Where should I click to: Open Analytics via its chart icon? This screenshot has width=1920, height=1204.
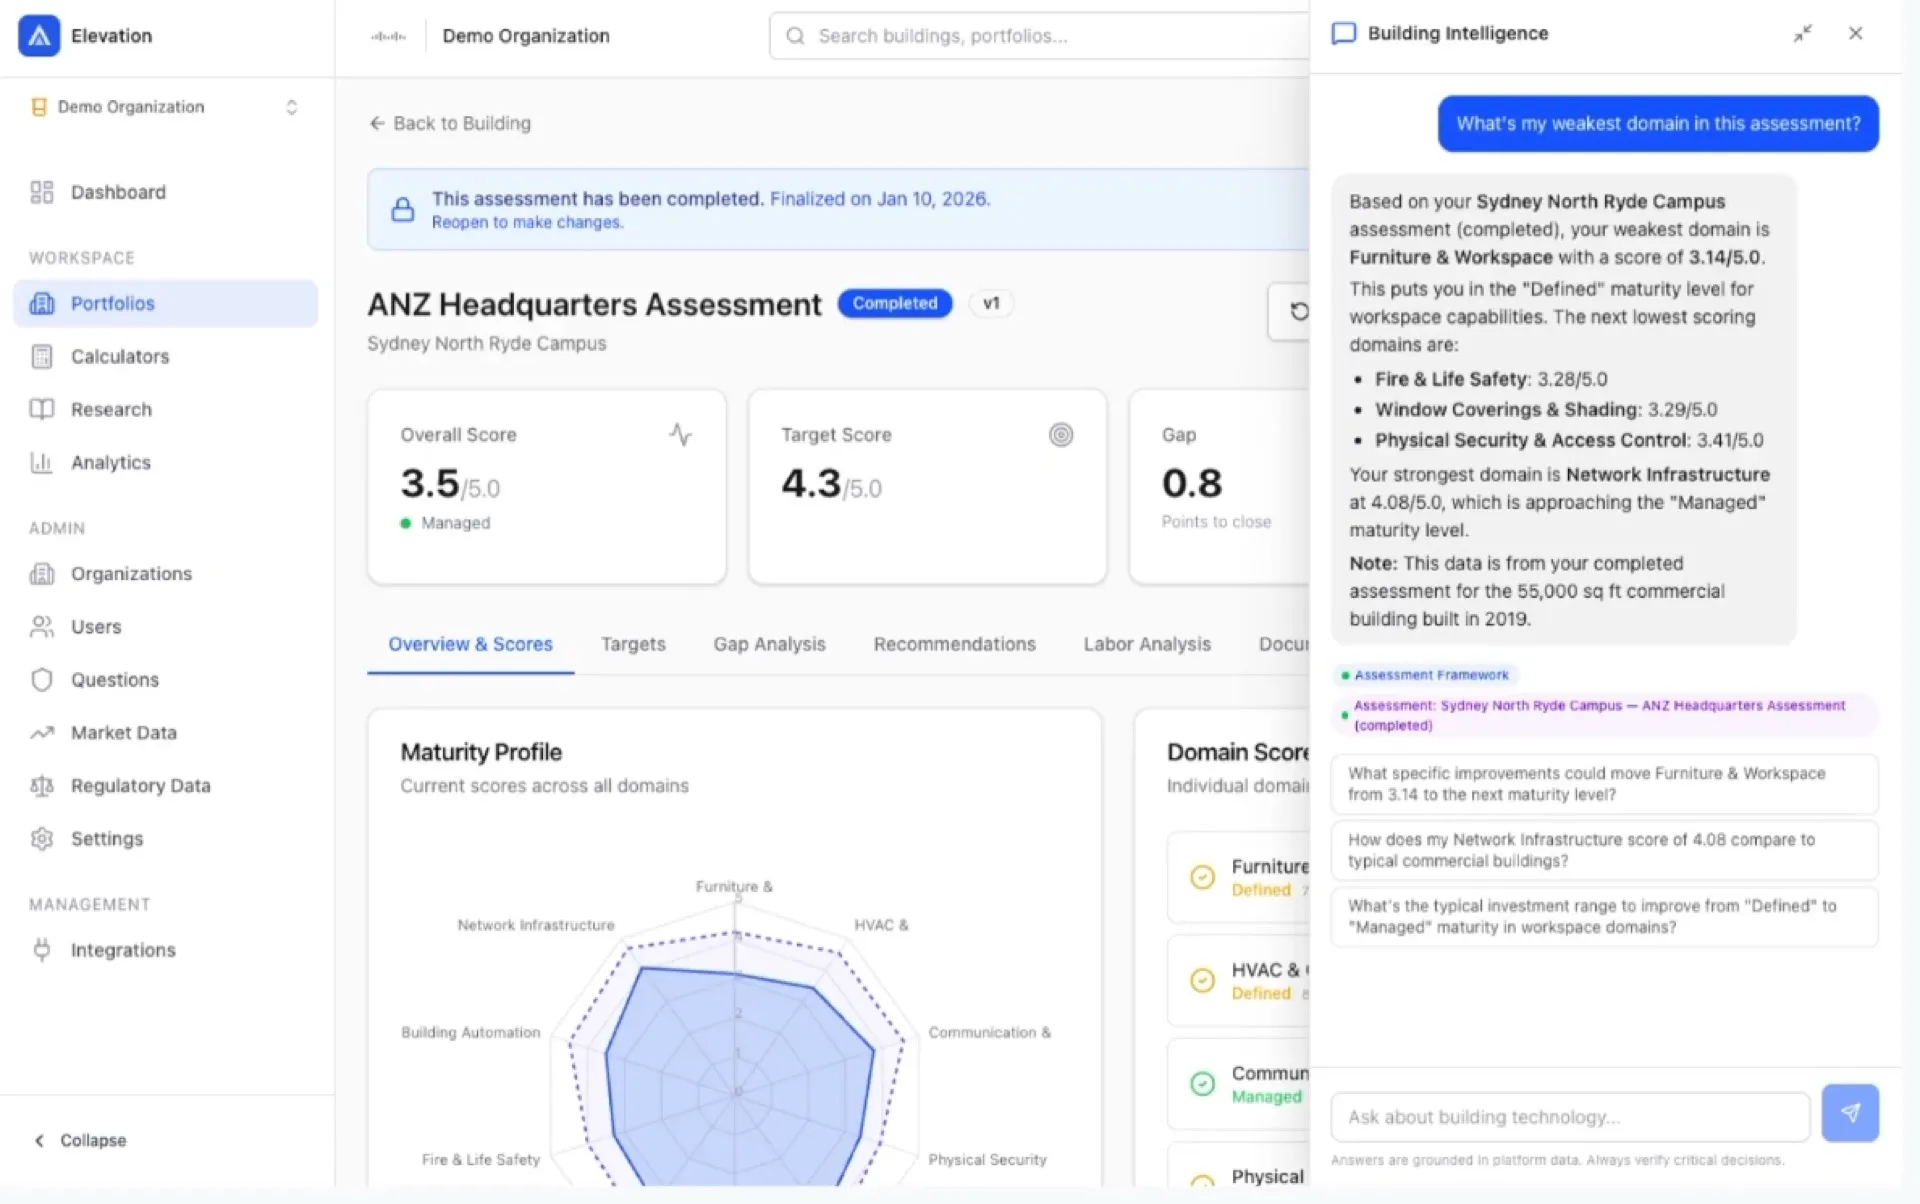click(x=42, y=462)
